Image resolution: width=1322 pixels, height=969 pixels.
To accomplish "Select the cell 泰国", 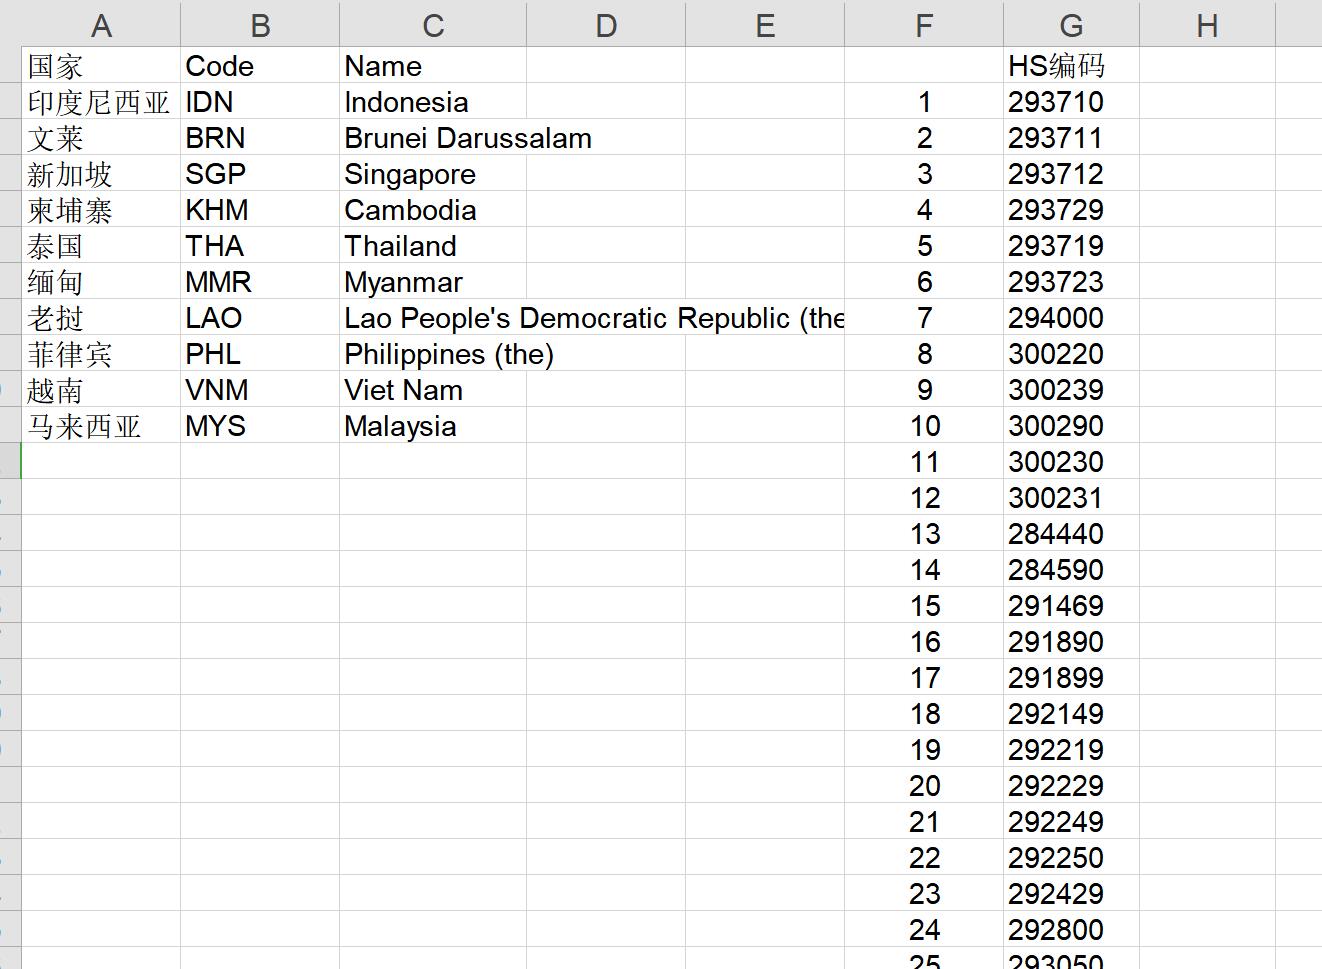I will coord(101,245).
